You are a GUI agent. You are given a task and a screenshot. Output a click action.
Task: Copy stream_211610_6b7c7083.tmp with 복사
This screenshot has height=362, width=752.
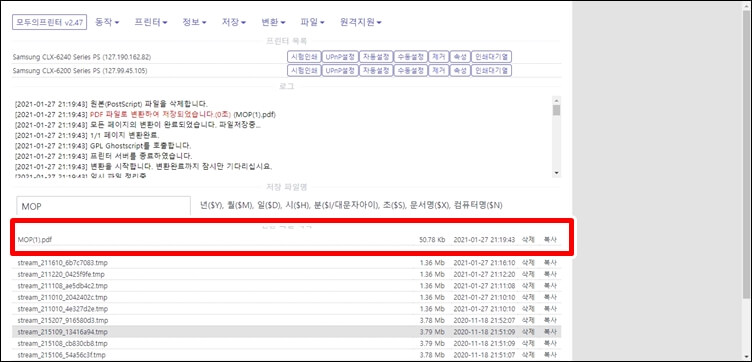click(x=550, y=263)
